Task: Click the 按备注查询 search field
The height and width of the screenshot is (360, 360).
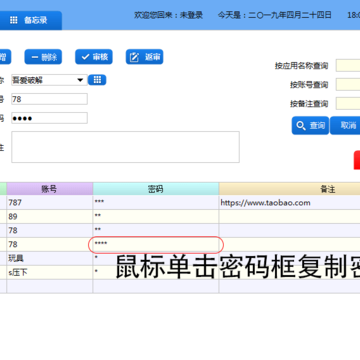Action: [348, 104]
